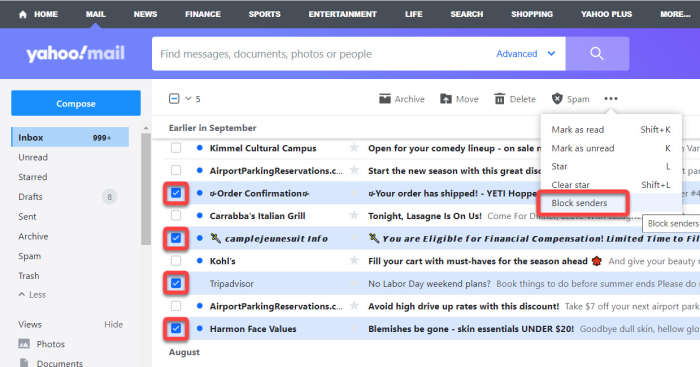Viewport: 700px width, 367px height.
Task: Click the Documents view icon in sidebar
Action: click(24, 363)
